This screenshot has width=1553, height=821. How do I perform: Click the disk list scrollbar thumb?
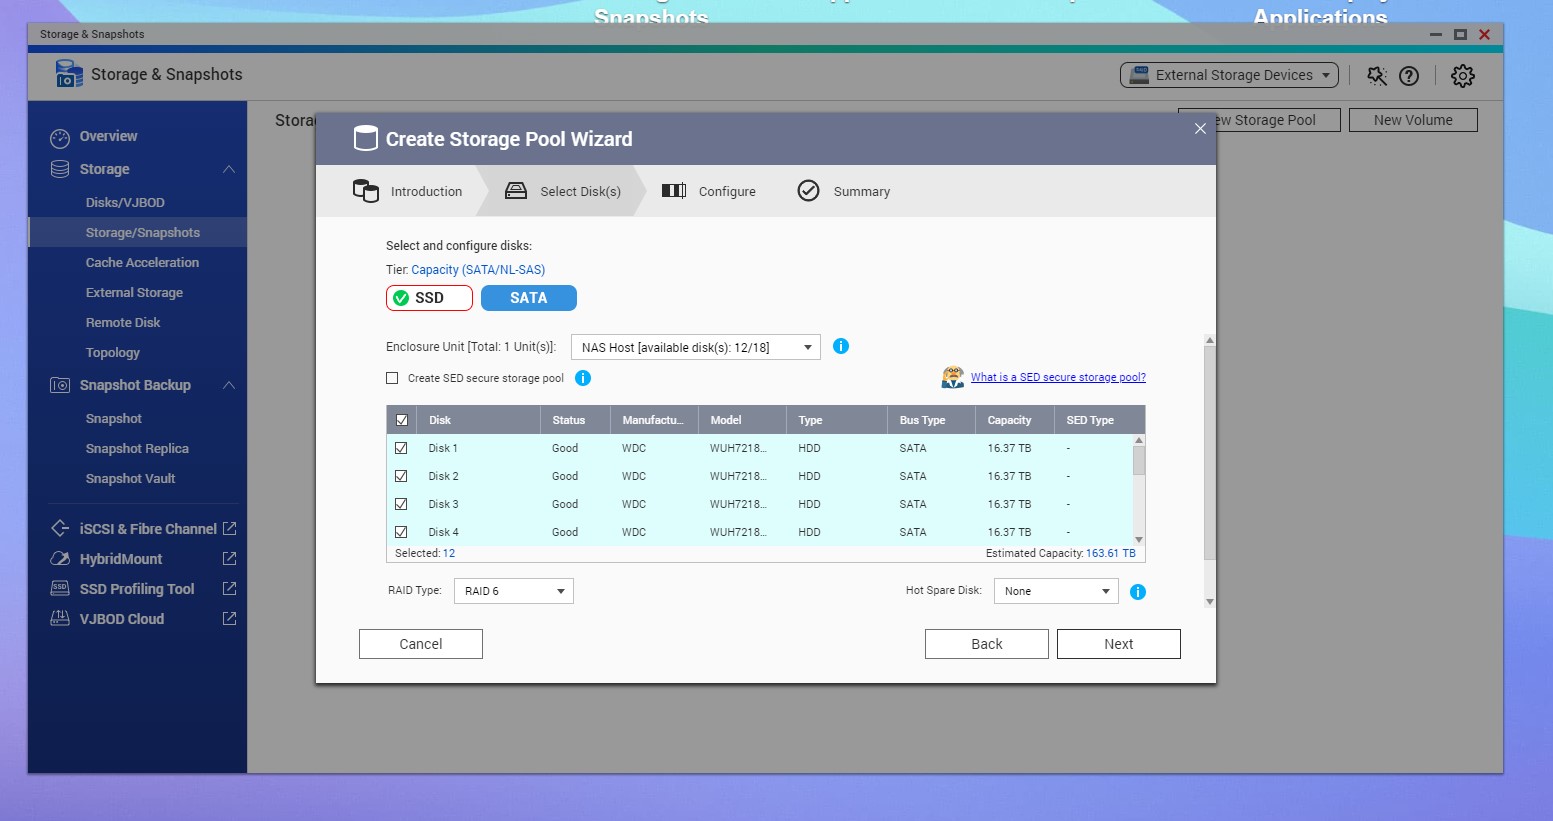[1139, 460]
